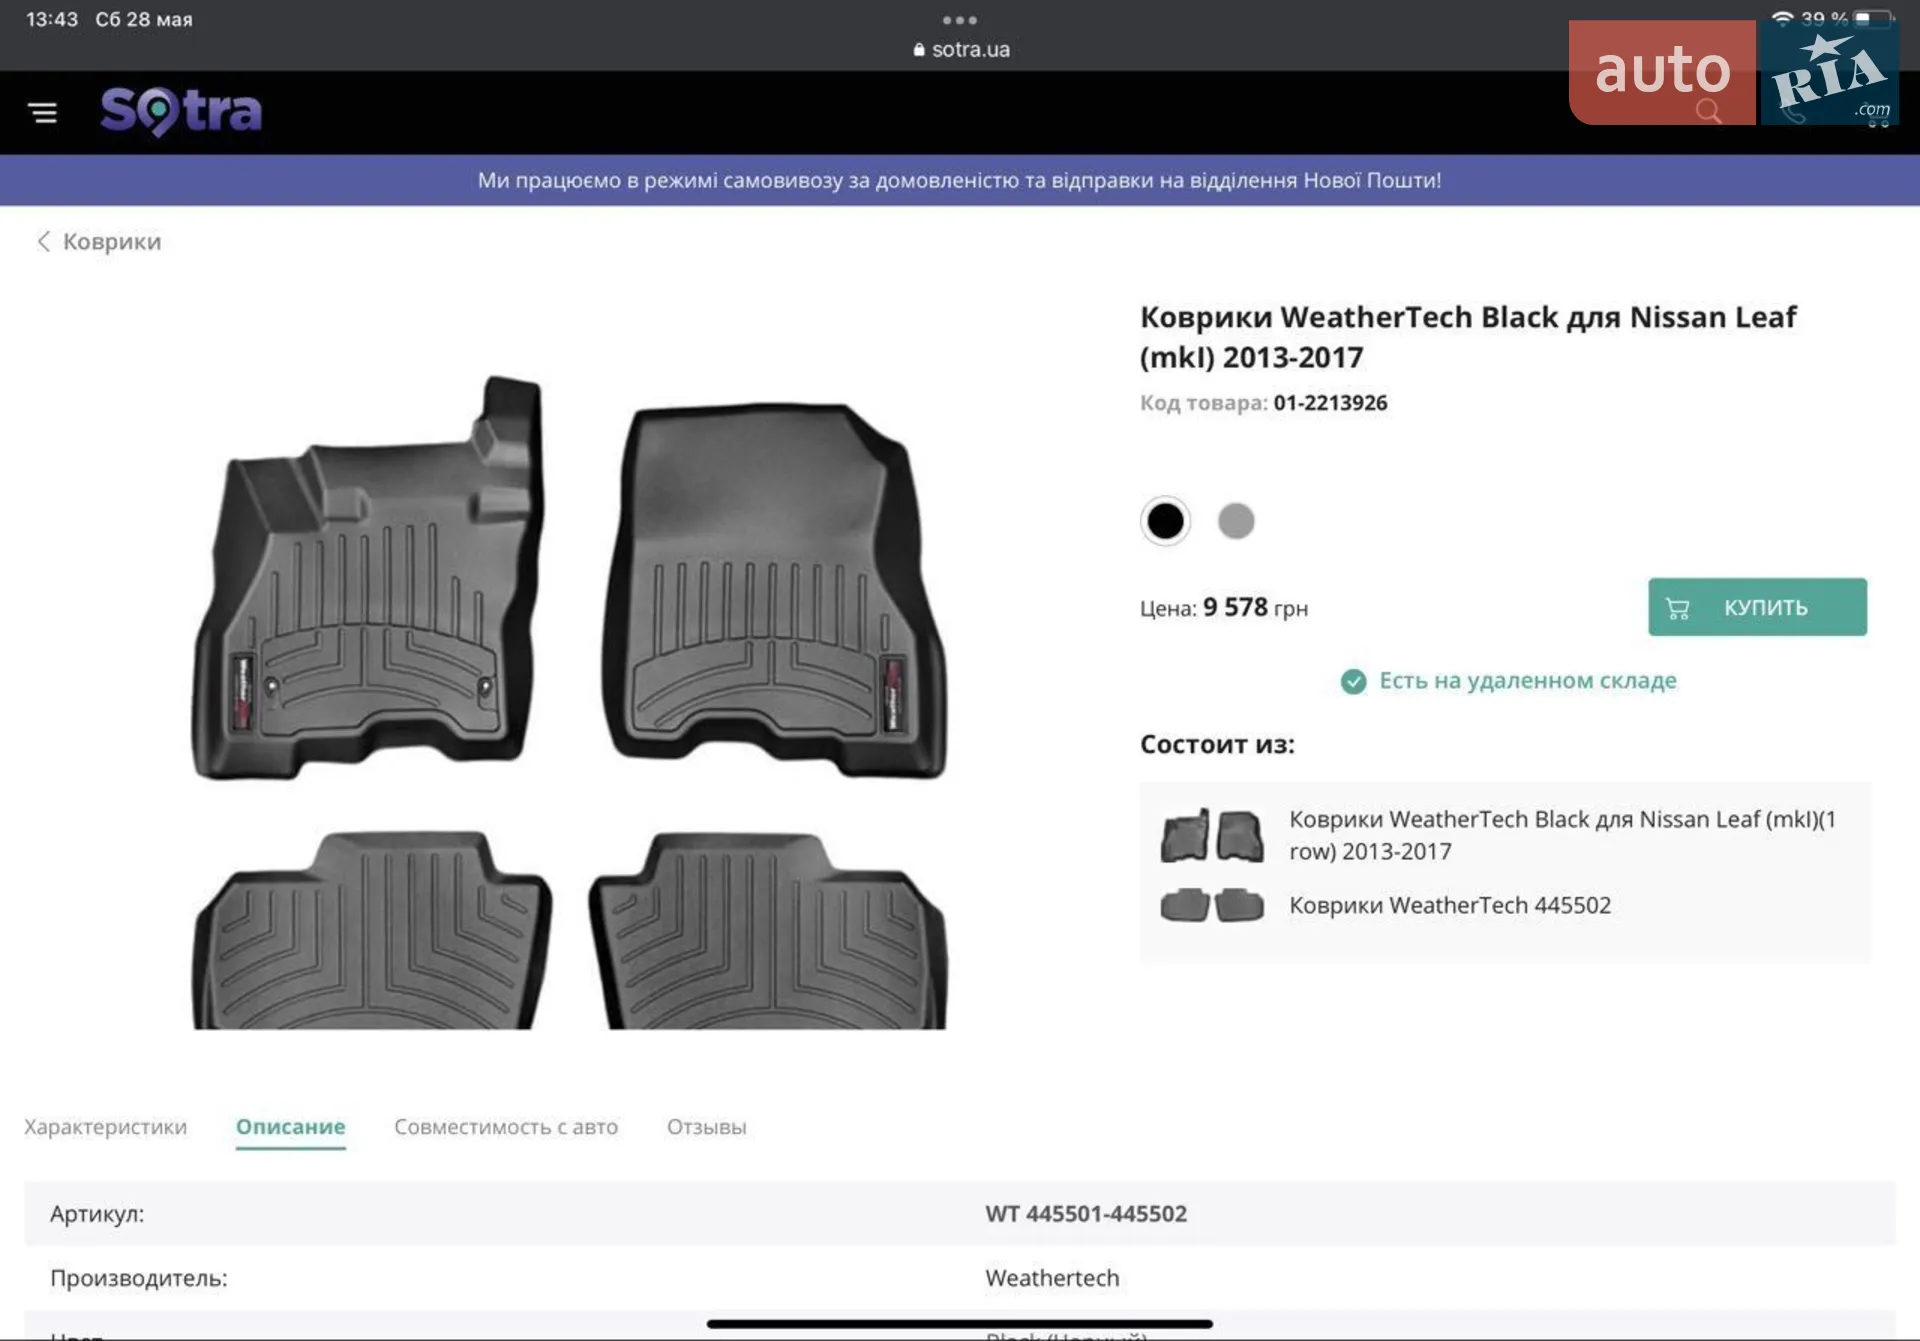Open the Характеристики tab

pyautogui.click(x=105, y=1127)
